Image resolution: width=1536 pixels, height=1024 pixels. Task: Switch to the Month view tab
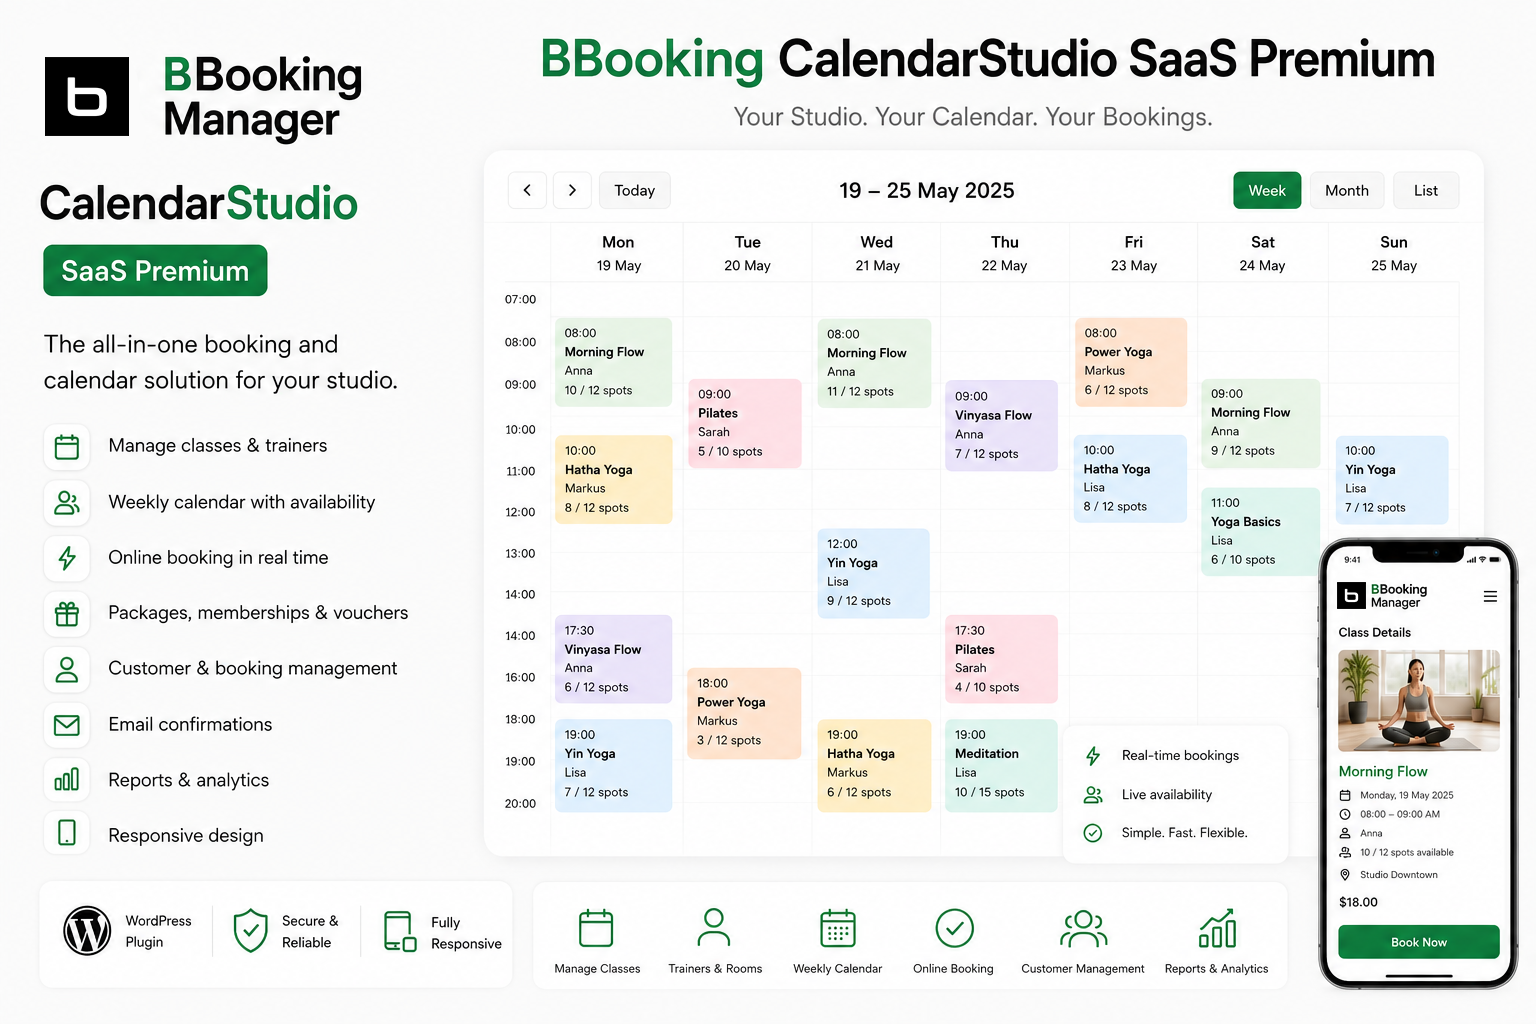pos(1347,190)
